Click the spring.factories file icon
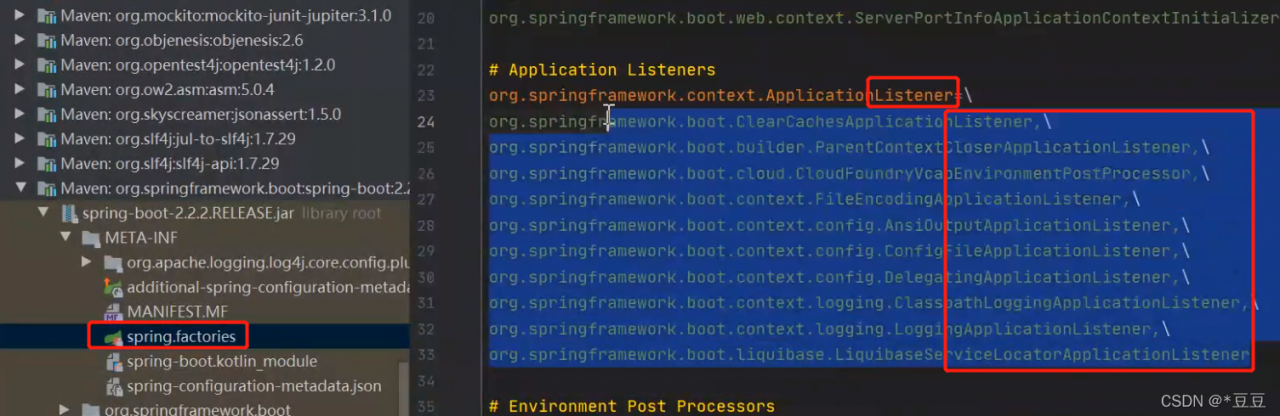This screenshot has height=416, width=1280. (113, 337)
